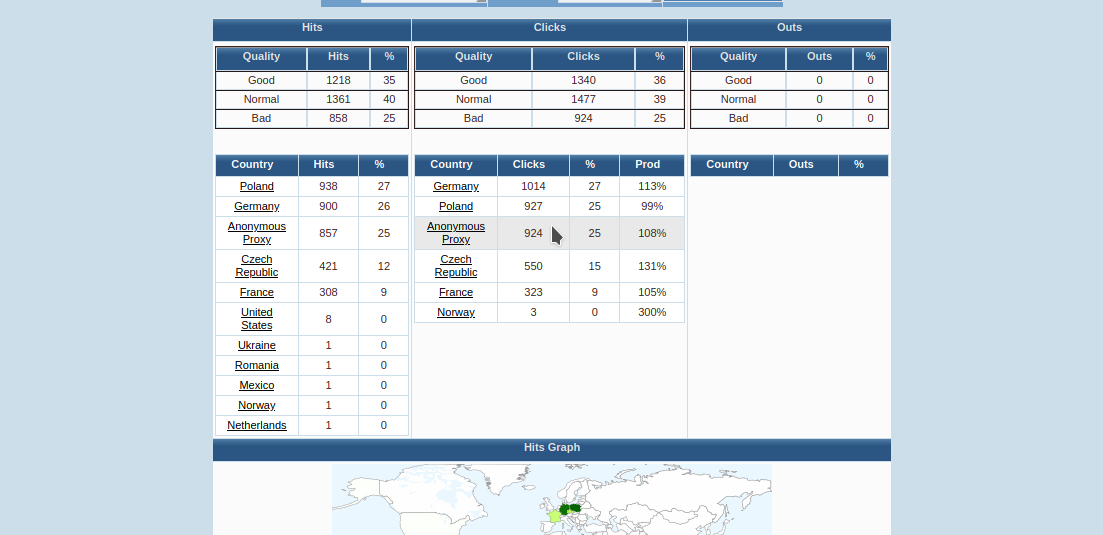This screenshot has width=1103, height=535.
Task: Select the 857 Anonymous Proxy hits cell
Action: pyautogui.click(x=328, y=233)
